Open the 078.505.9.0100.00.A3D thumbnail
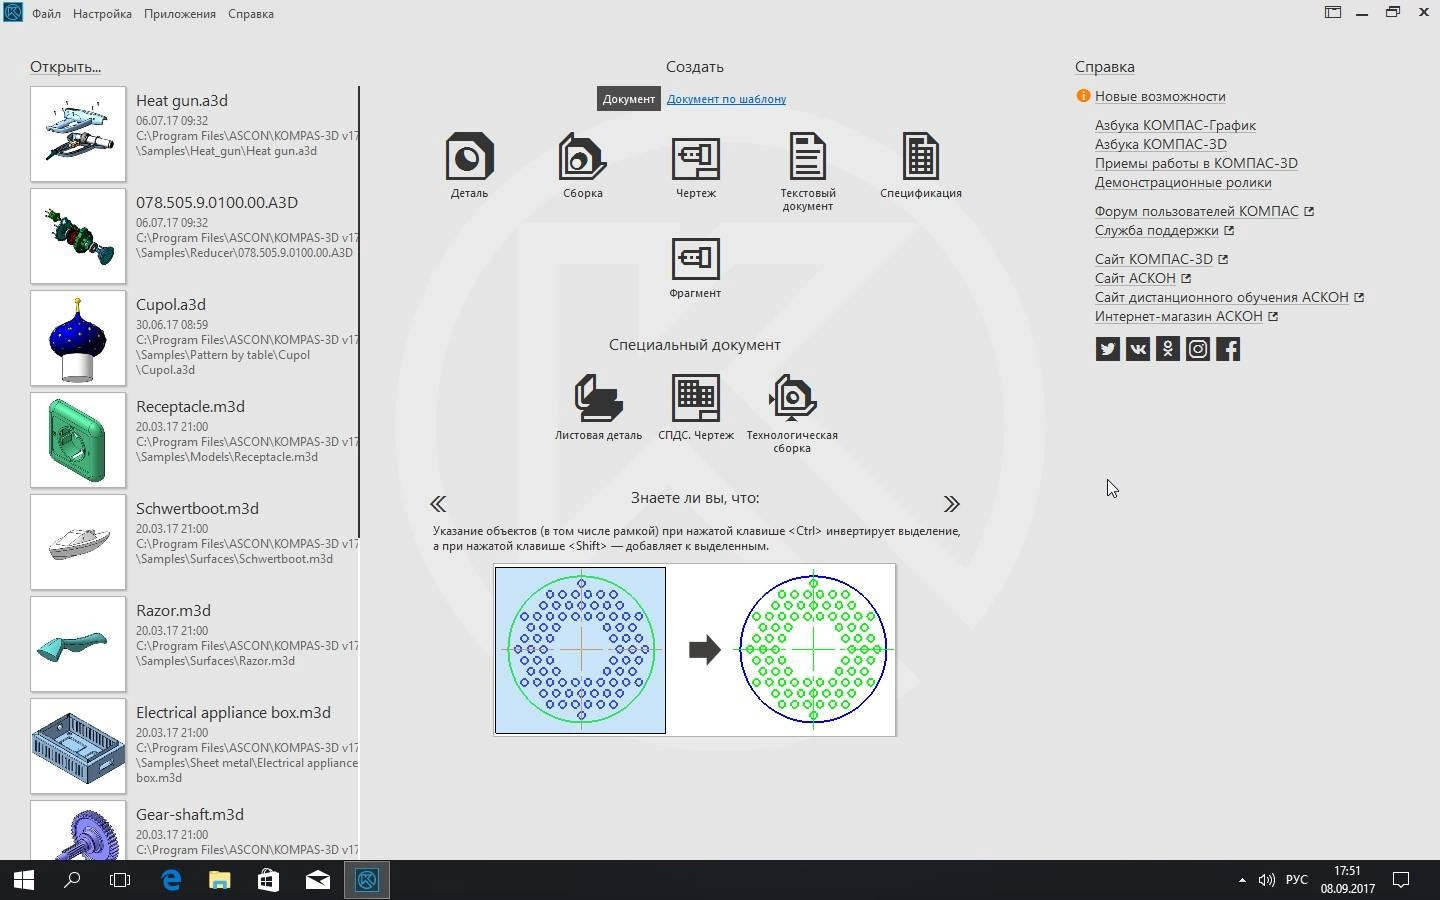The width and height of the screenshot is (1440, 900). point(78,236)
